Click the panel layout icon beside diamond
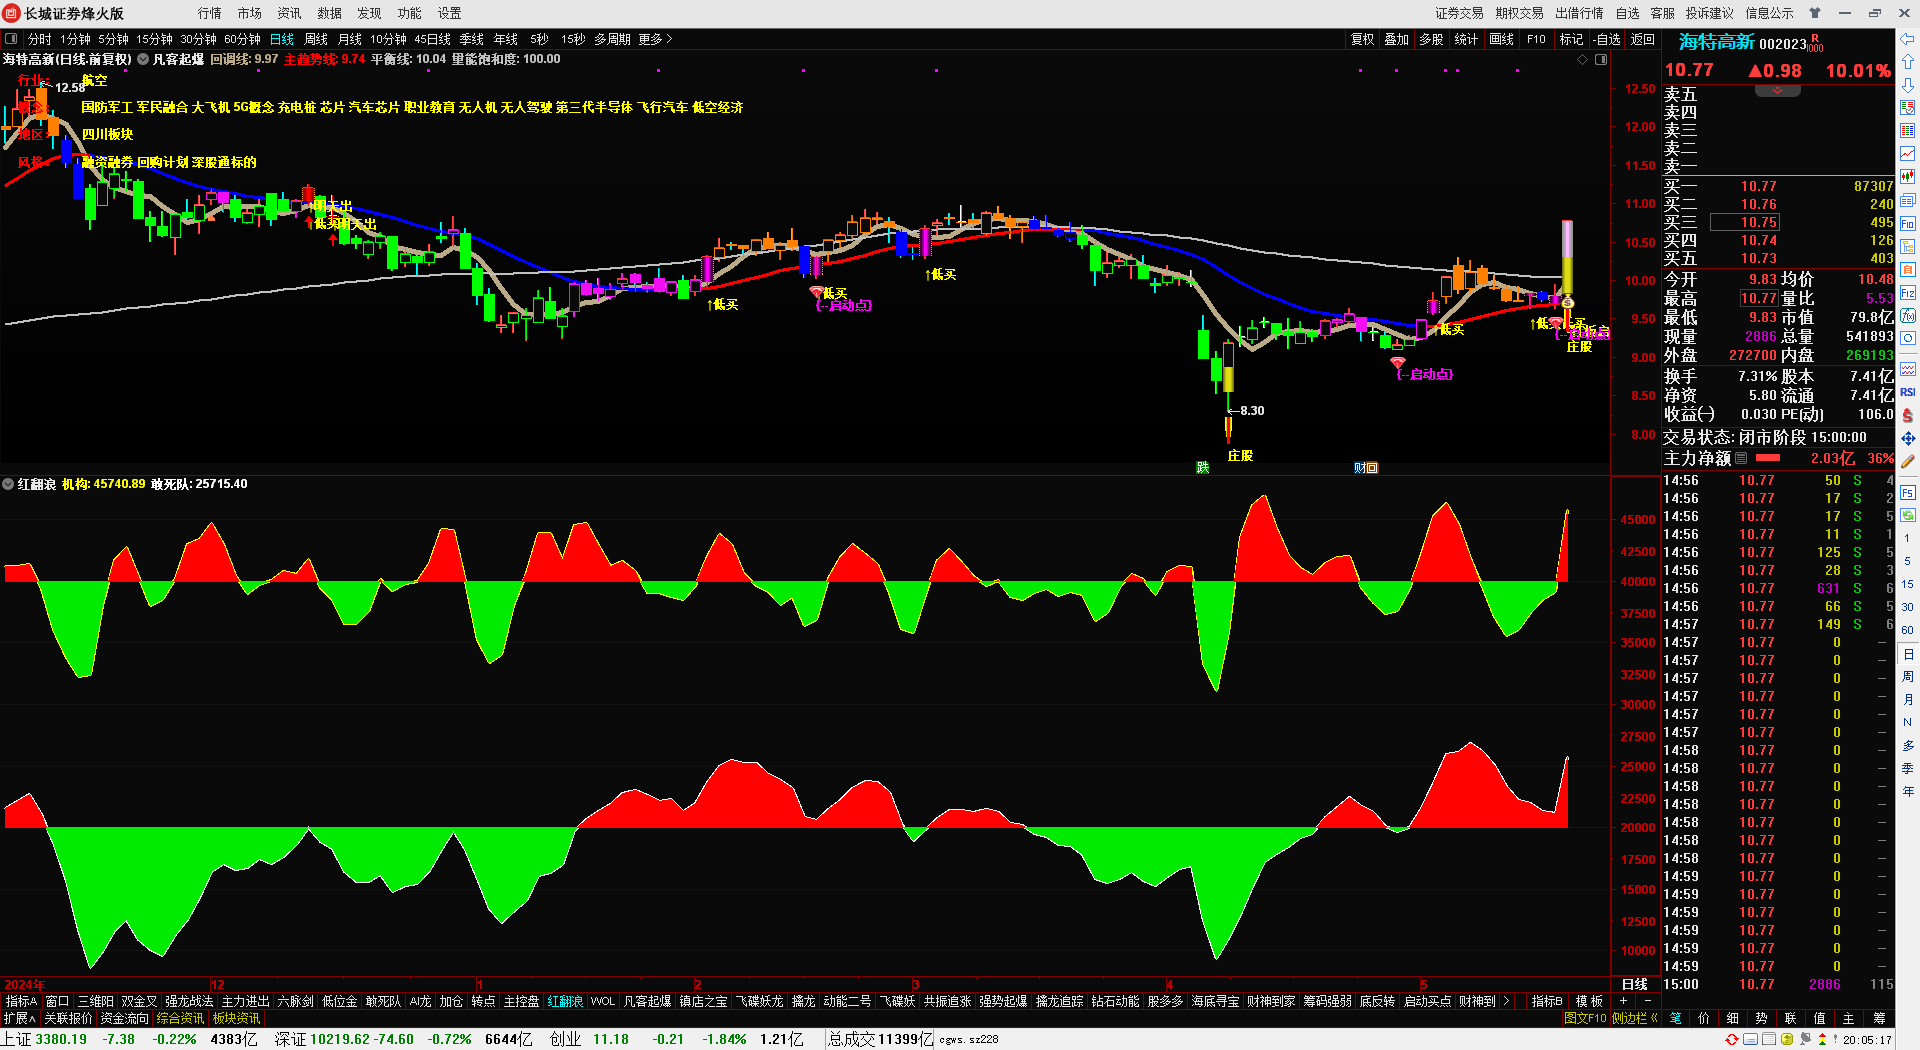The height and width of the screenshot is (1050, 1920). pos(1601,60)
